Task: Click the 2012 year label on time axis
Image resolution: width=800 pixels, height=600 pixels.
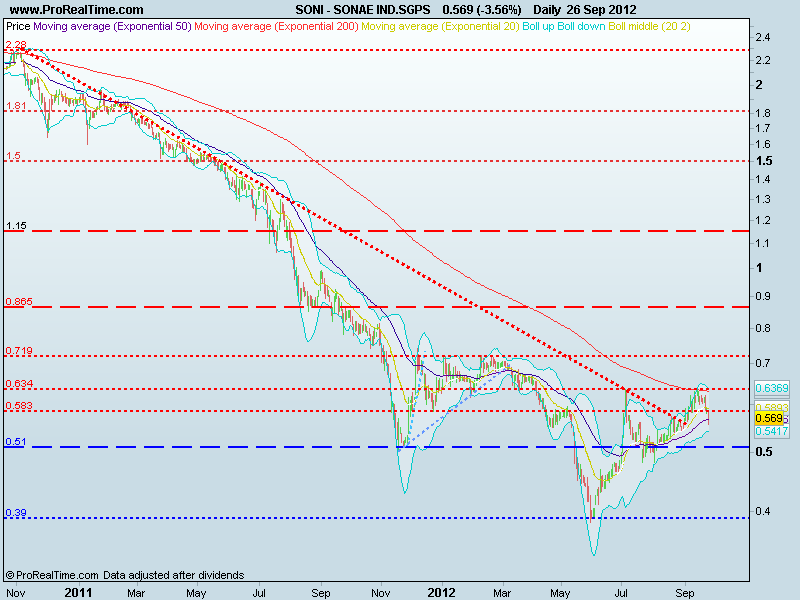Action: tap(441, 592)
